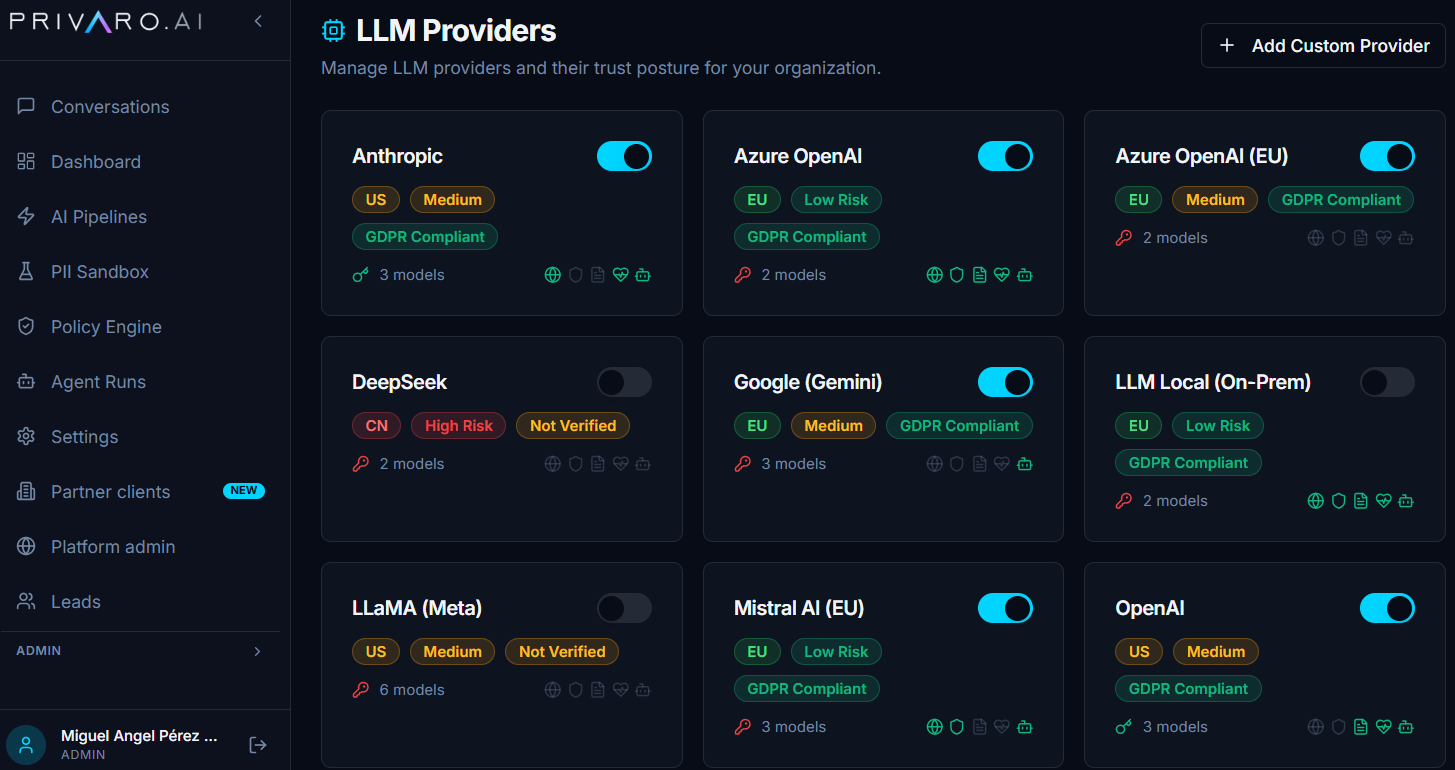
Task: Click the heart-pulse icon on the OpenAI card
Action: [1384, 727]
